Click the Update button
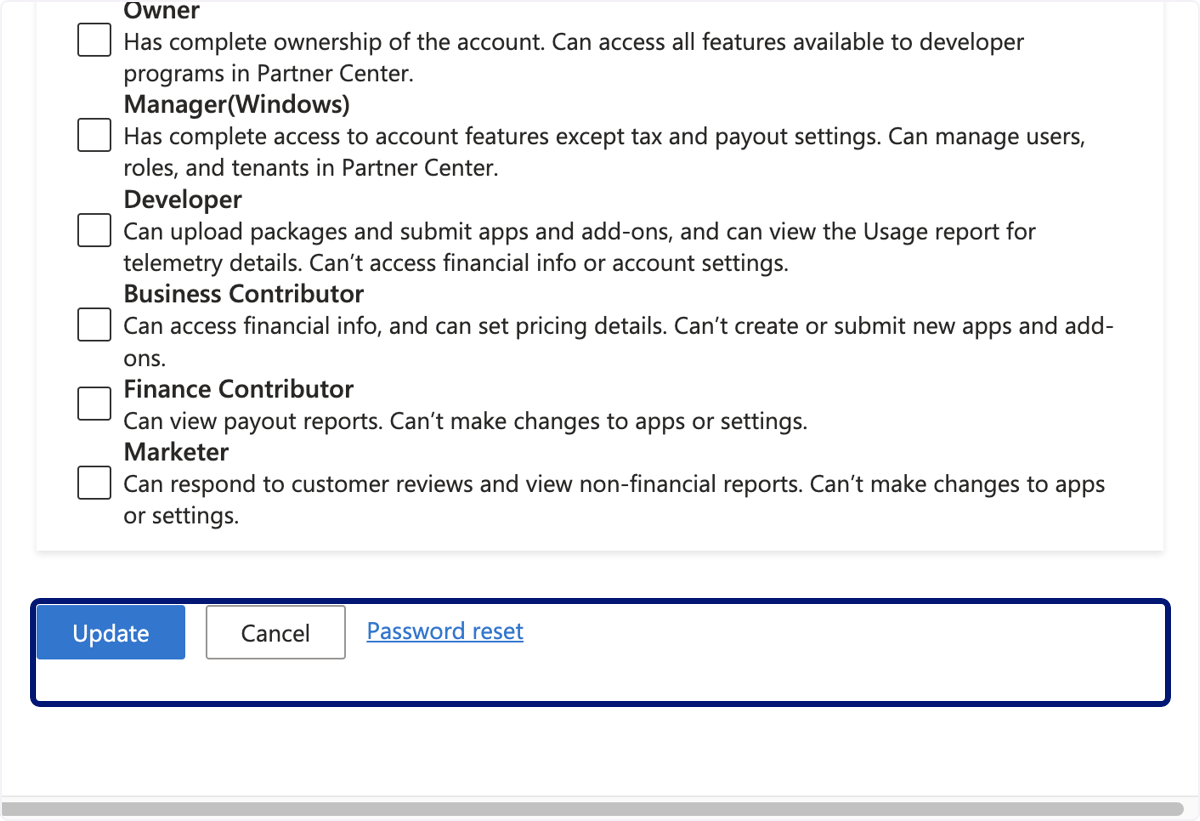The height and width of the screenshot is (821, 1200). (x=111, y=632)
